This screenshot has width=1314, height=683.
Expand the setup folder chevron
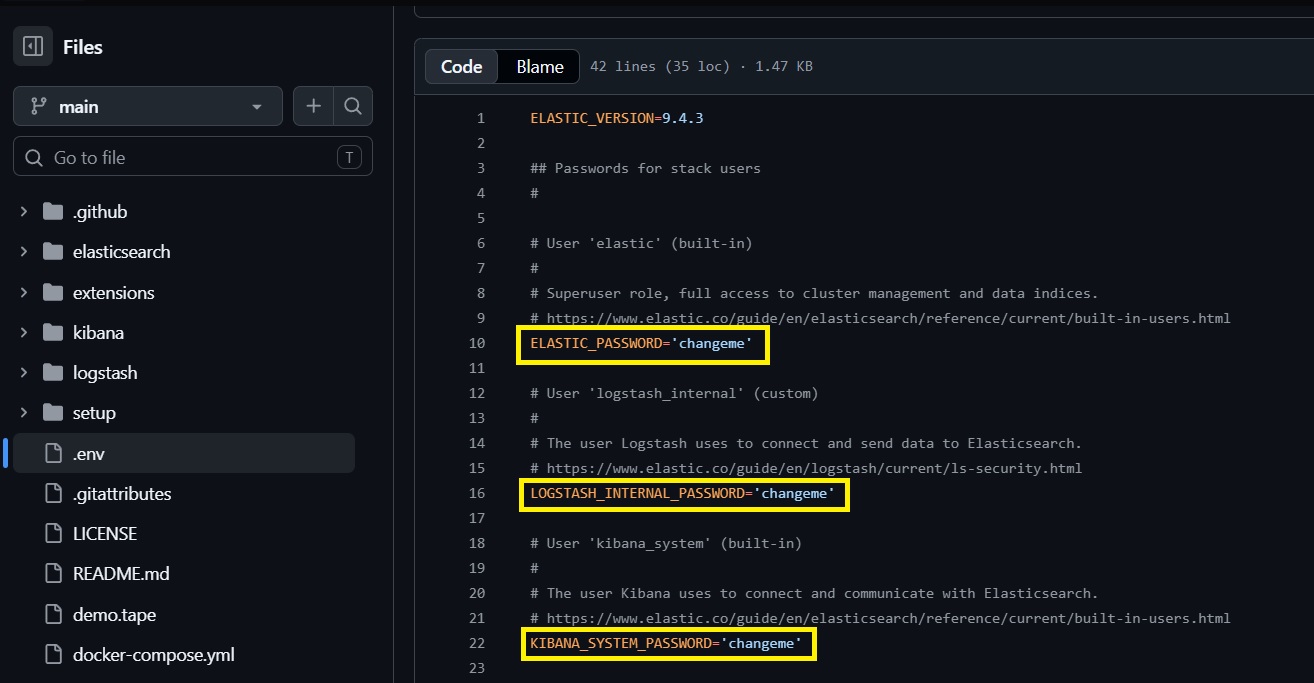click(x=24, y=413)
